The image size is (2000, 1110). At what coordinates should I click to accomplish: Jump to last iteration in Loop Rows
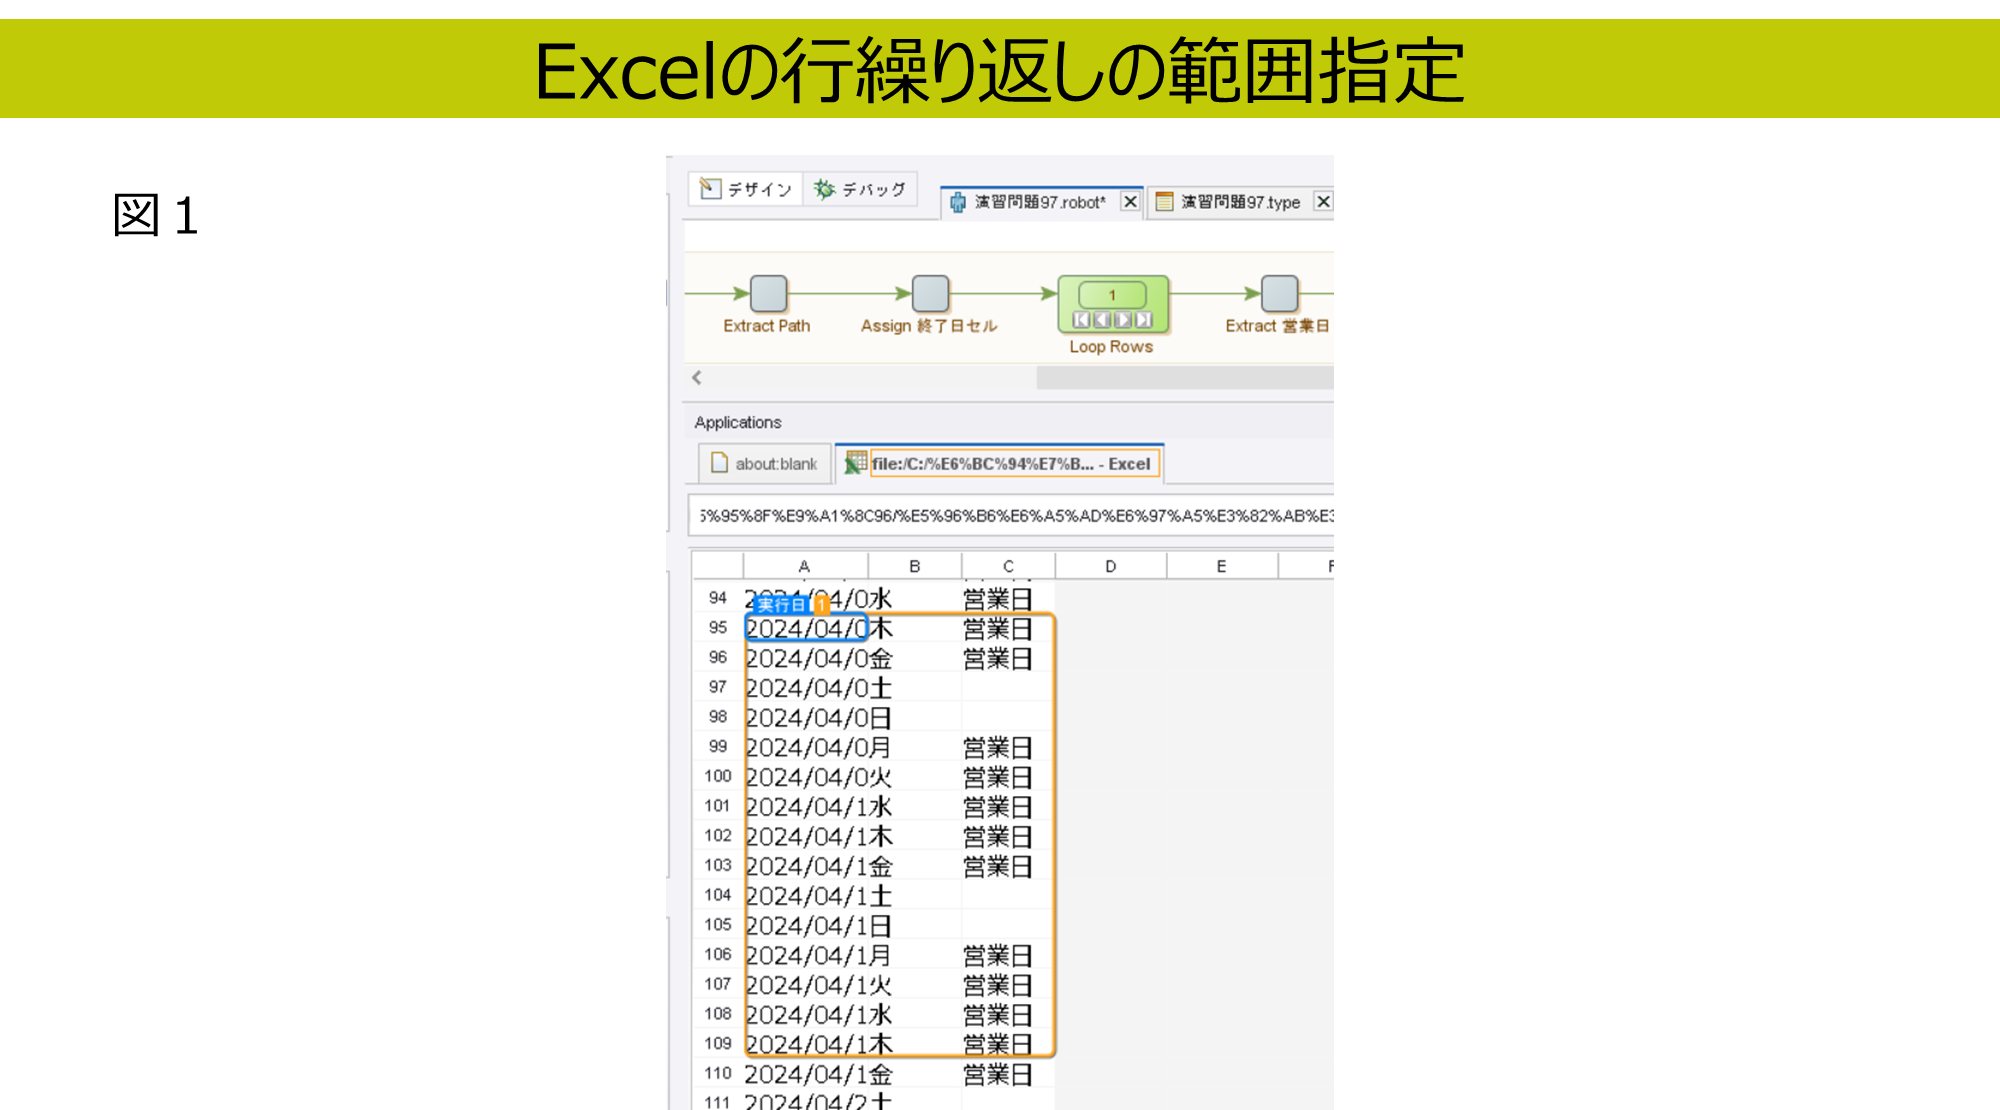pyautogui.click(x=1144, y=320)
